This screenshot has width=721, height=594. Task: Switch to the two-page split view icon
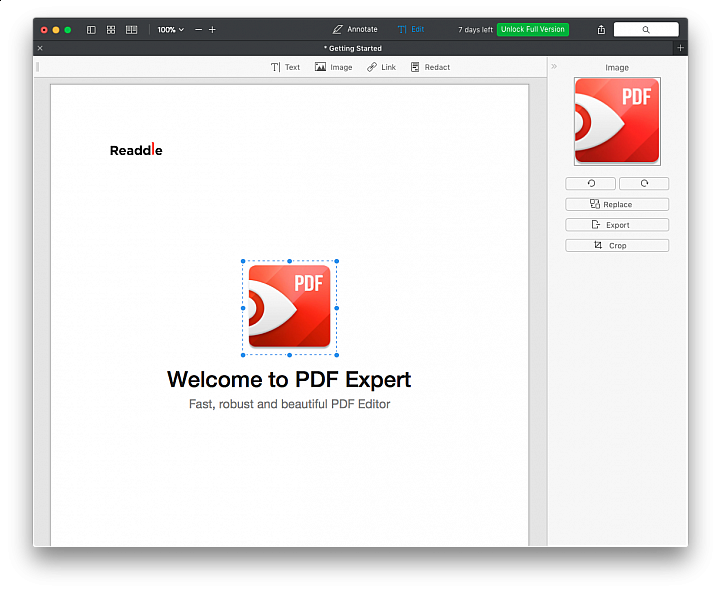coord(131,30)
